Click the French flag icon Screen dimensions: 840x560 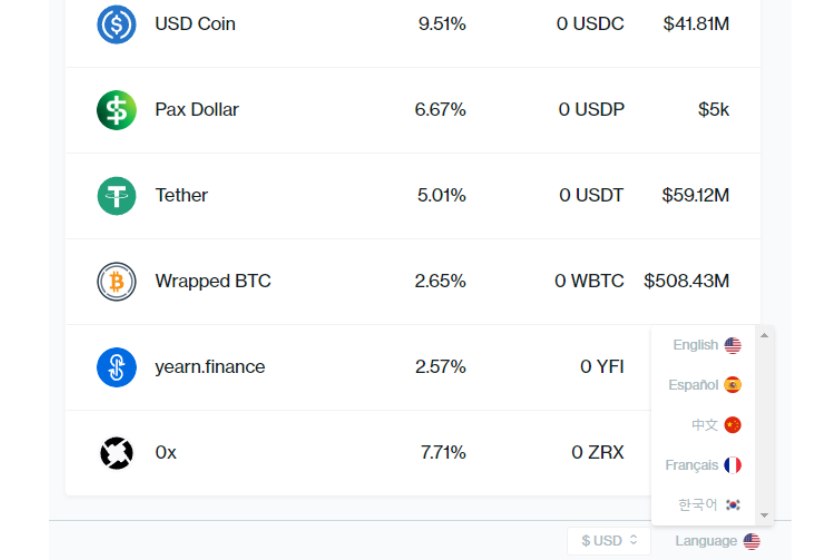[732, 465]
